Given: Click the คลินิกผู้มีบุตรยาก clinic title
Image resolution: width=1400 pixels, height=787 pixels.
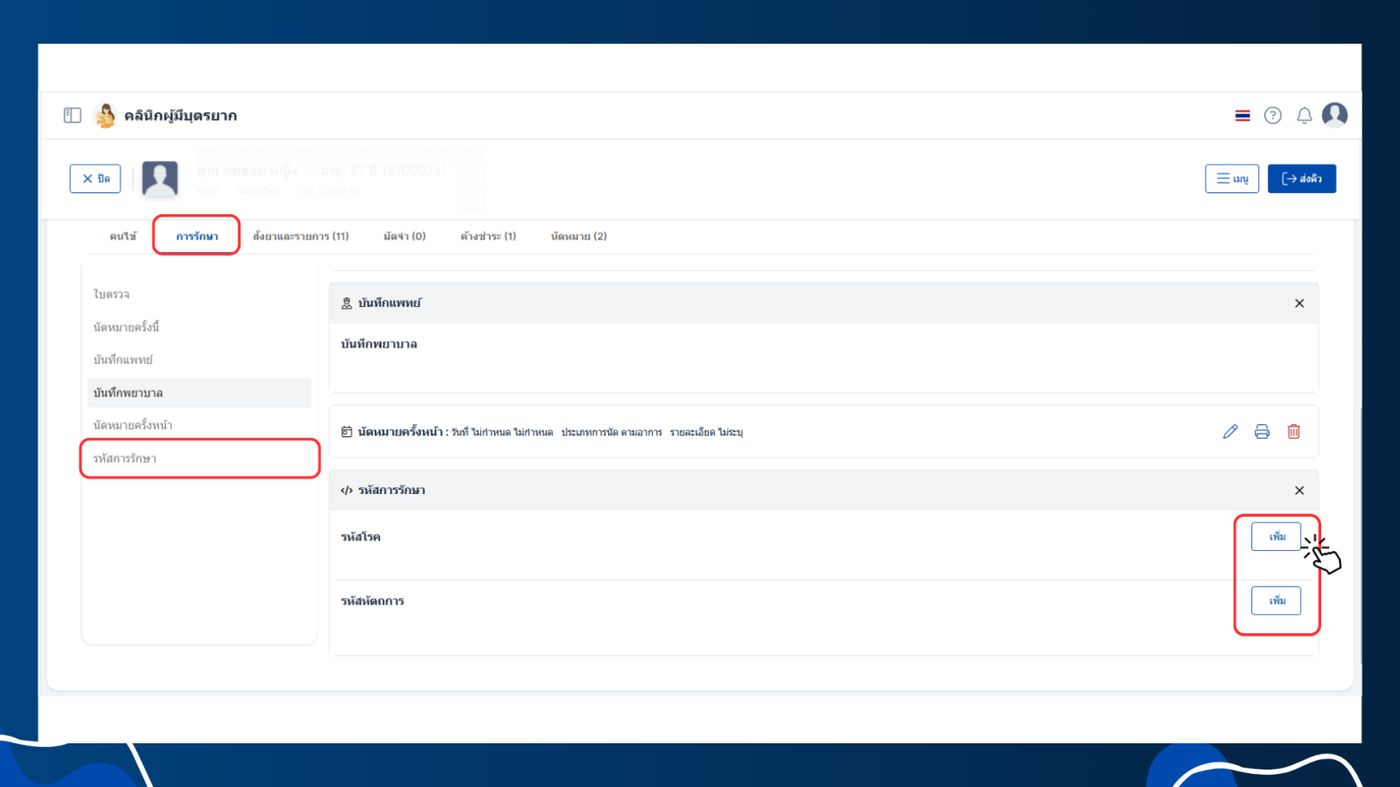Looking at the screenshot, I should pyautogui.click(x=180, y=116).
